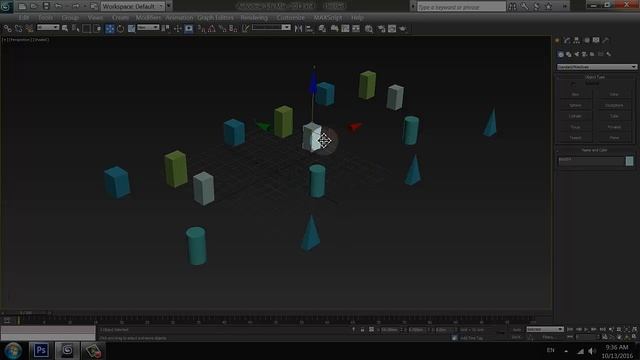Image resolution: width=640 pixels, height=360 pixels.
Task: Toggle Window/Crossing selection mode
Action: click(97, 29)
